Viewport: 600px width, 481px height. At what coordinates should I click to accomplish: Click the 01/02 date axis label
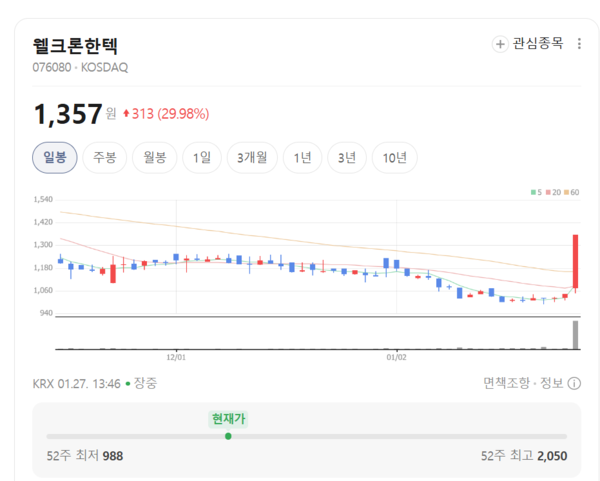pos(396,357)
